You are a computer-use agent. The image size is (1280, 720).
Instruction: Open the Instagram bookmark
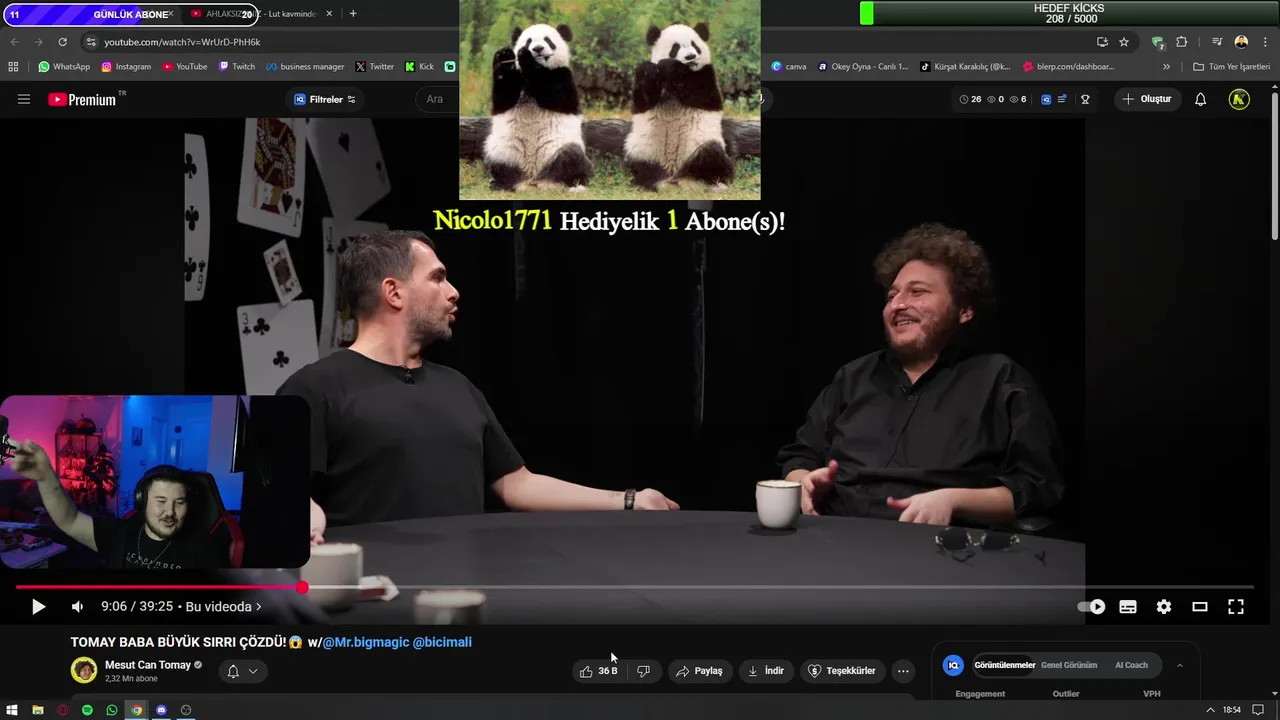pos(126,67)
